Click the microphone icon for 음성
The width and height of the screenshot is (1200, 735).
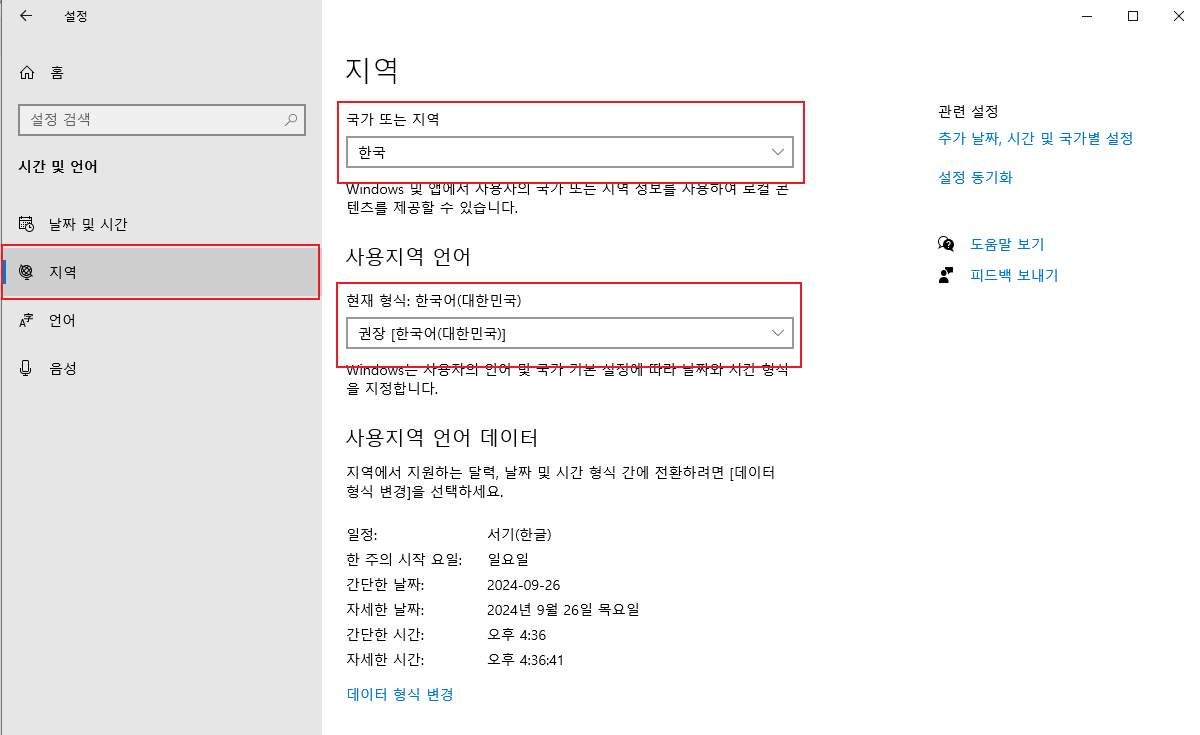coord(27,368)
